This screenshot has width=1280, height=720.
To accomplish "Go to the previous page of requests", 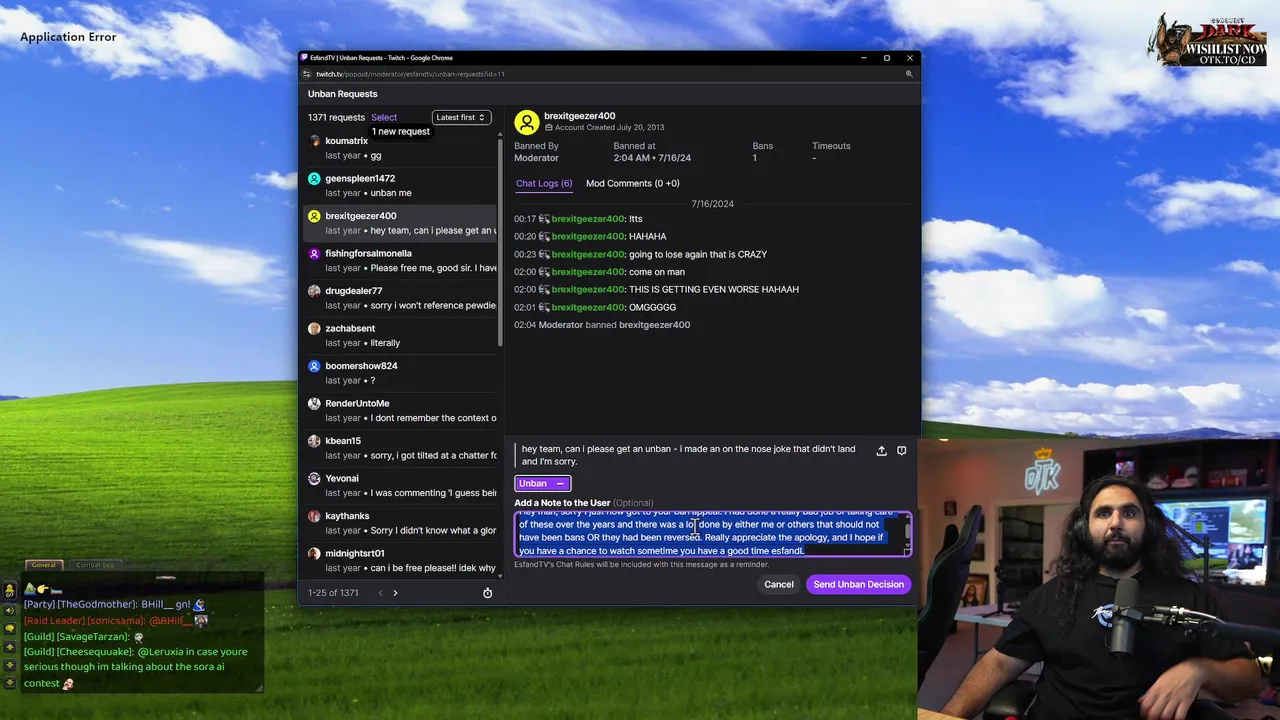I will 380,593.
